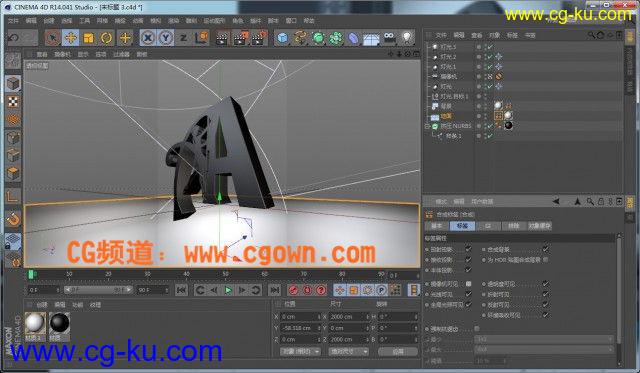The width and height of the screenshot is (640, 373).
Task: Toggle the 投射投影 checkbox
Action: pos(469,249)
